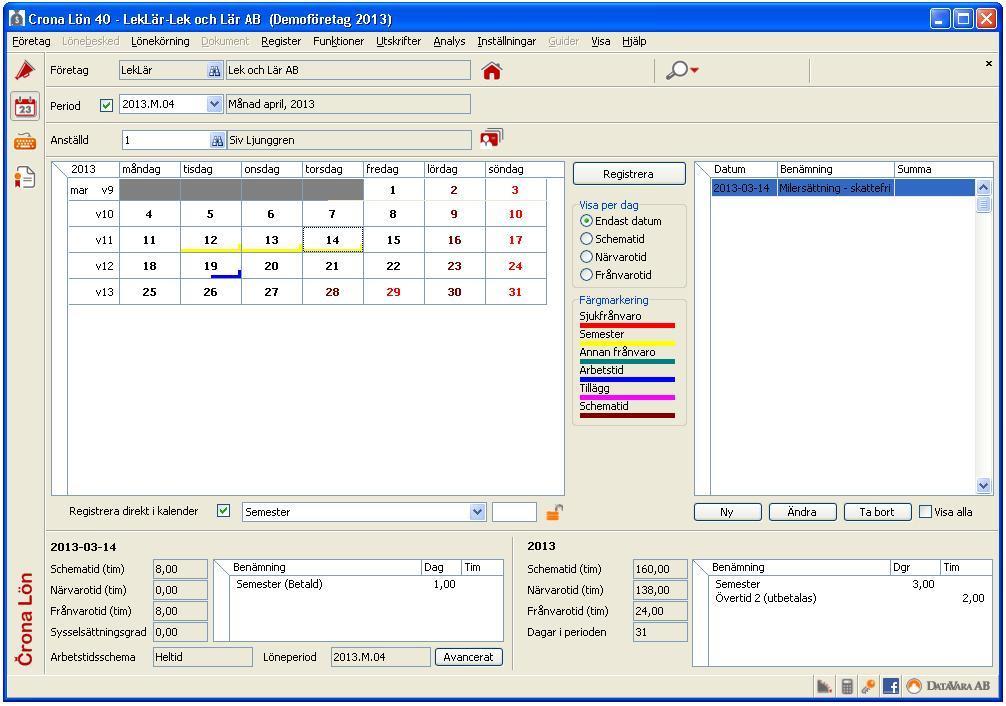The width and height of the screenshot is (1006, 706).
Task: Click the chart icon in status bar
Action: click(824, 686)
